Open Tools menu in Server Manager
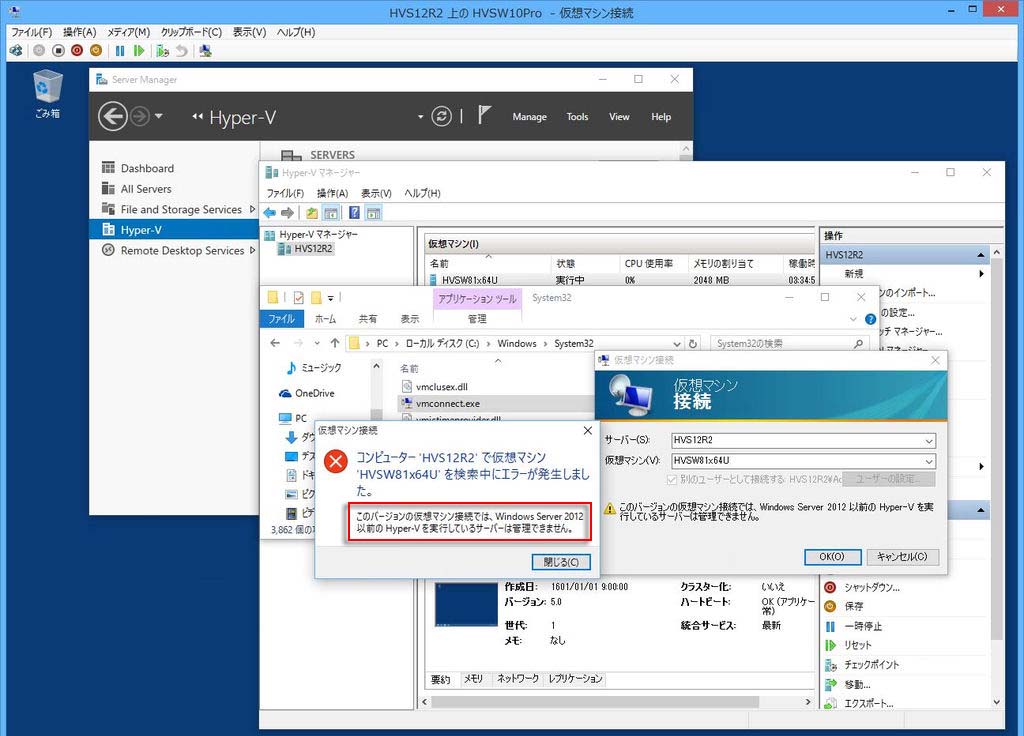The width and height of the screenshot is (1024, 736). (x=577, y=117)
